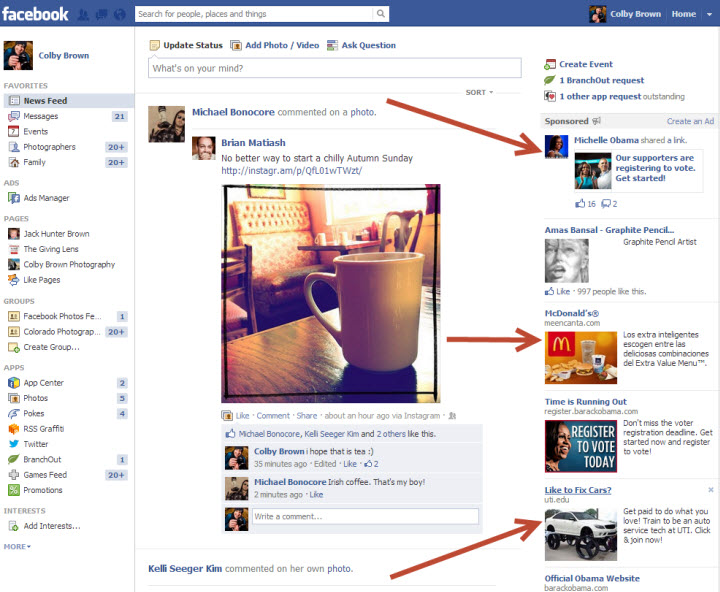Click the Pokes icon in sidebar

click(x=14, y=413)
